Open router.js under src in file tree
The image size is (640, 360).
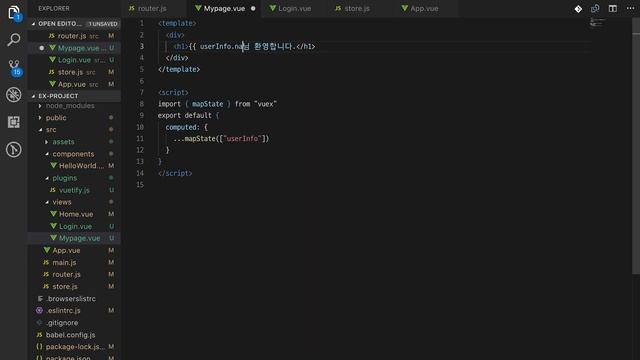pos(74,274)
